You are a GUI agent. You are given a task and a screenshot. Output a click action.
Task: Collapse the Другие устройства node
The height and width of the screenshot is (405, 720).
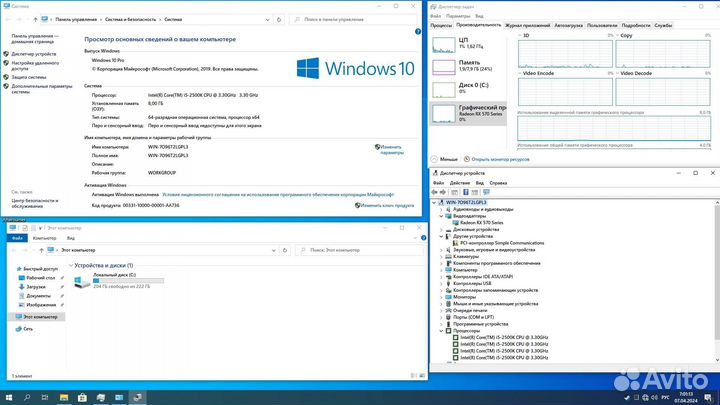[x=442, y=236]
